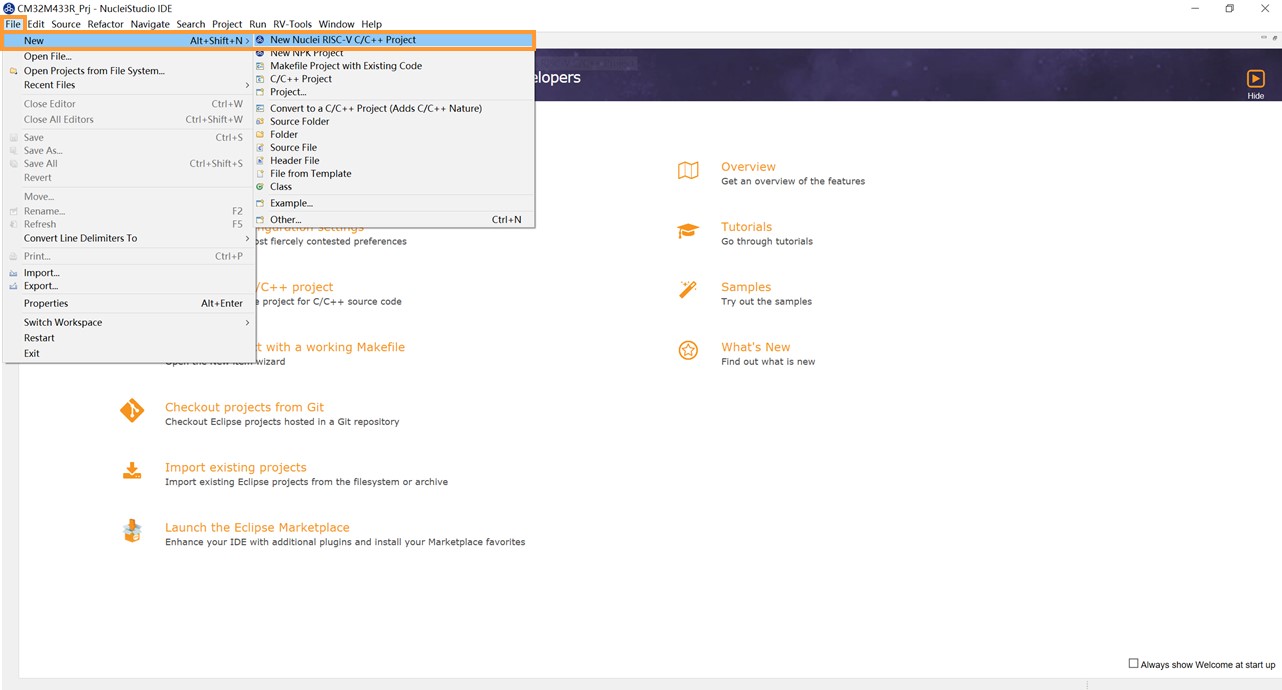This screenshot has width=1282, height=690.
Task: Click the Import existing projects download icon
Action: pyautogui.click(x=132, y=470)
